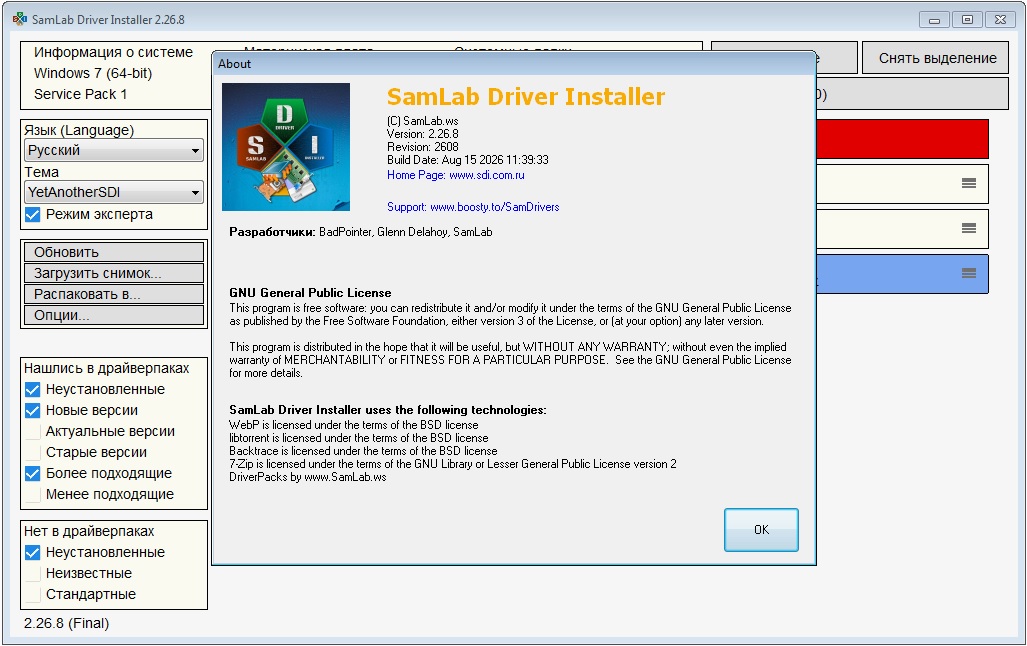Open hamburger menu on second cream driver bar
This screenshot has height=646, width=1027.
click(969, 228)
